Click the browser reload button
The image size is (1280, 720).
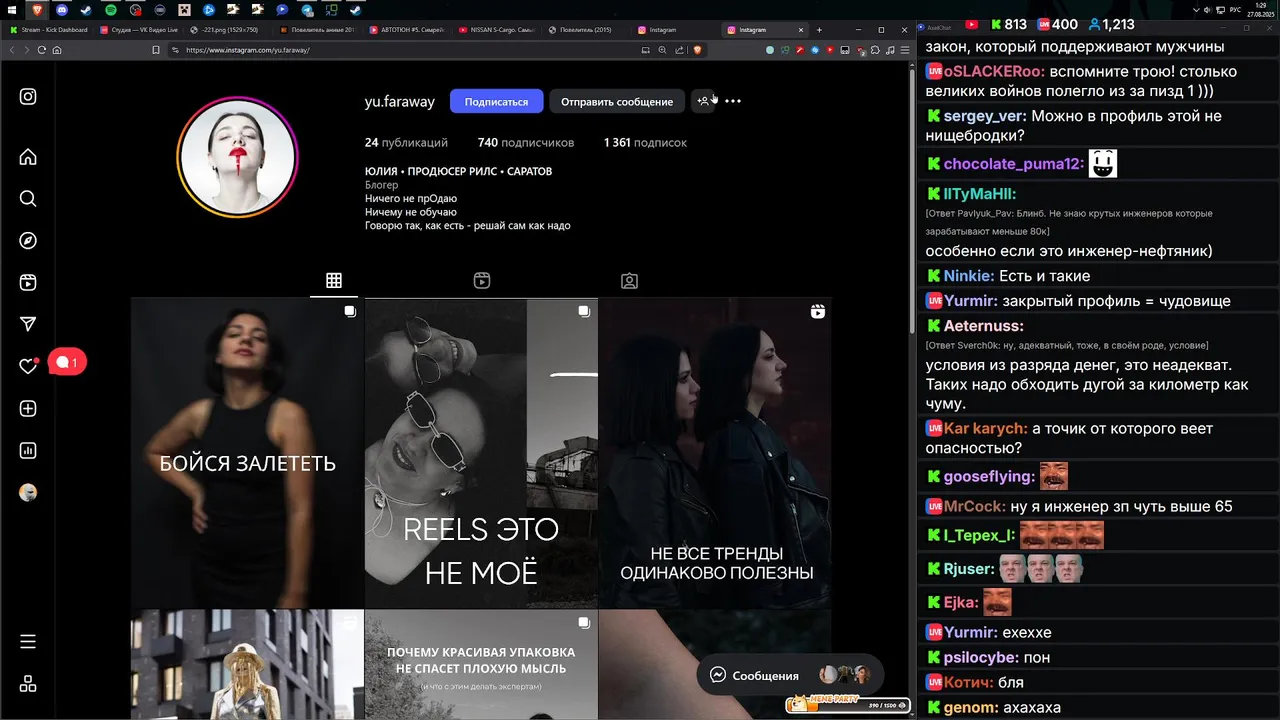pyautogui.click(x=40, y=50)
